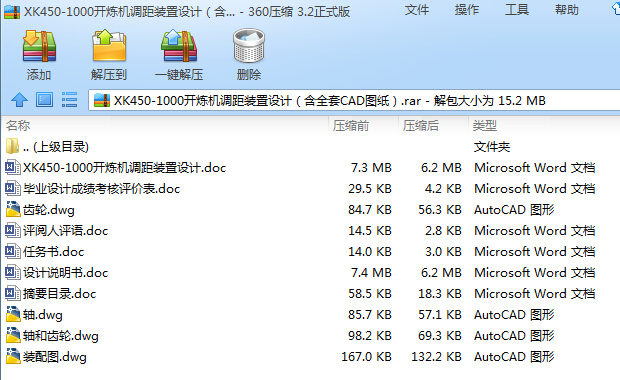Open the 帮助 menu

click(x=566, y=9)
